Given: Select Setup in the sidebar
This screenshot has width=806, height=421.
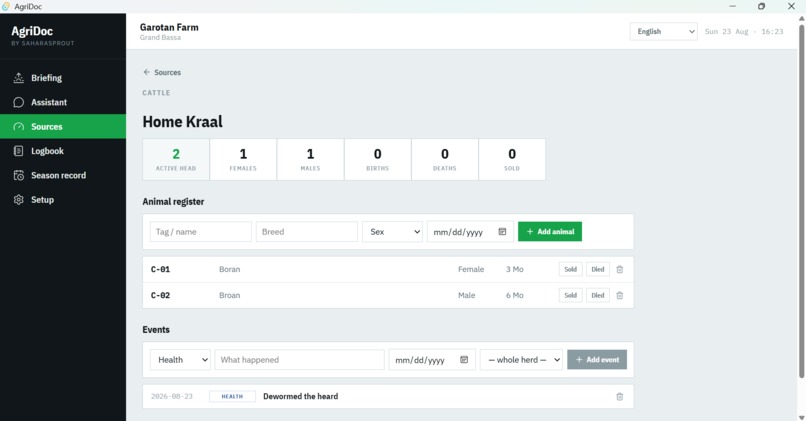Looking at the screenshot, I should pyautogui.click(x=63, y=199).
